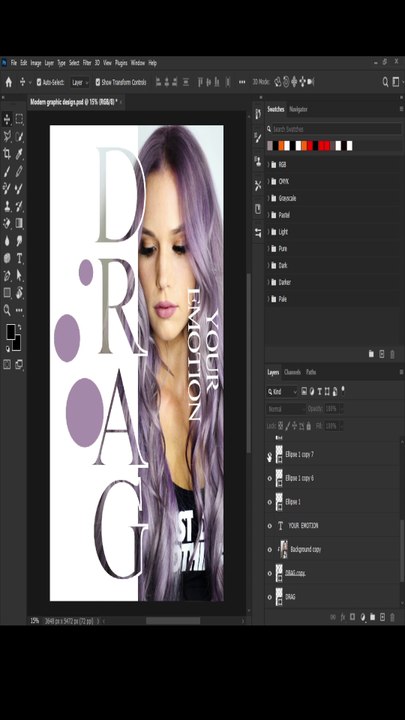Swap foreground and background colors
Viewport: 405px width, 720px height.
pyautogui.click(x=19, y=328)
